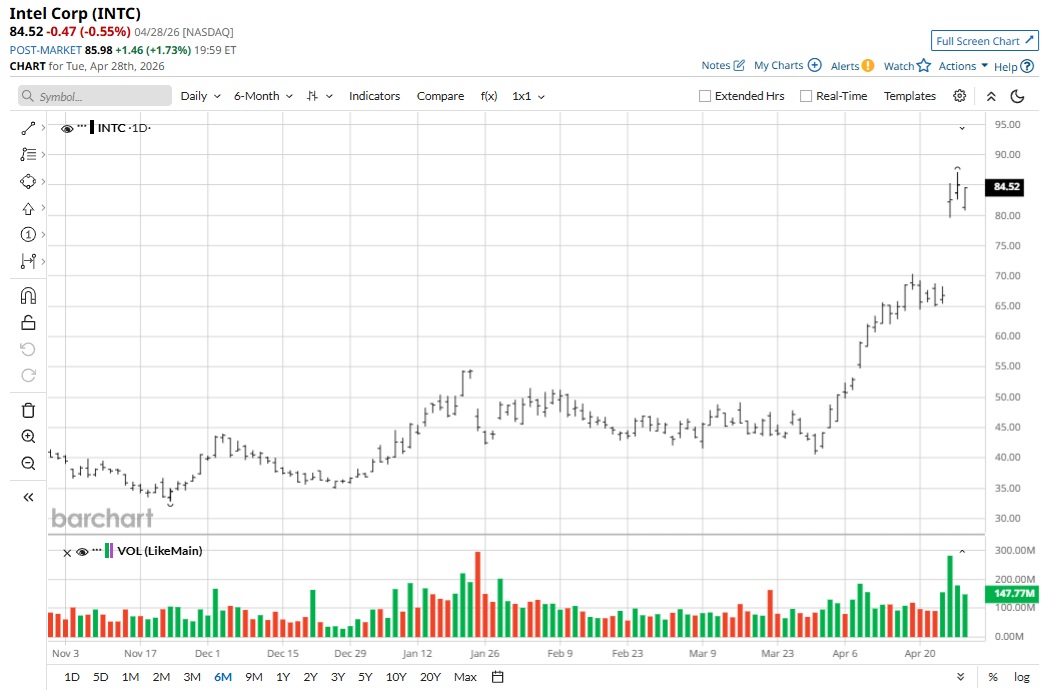Select the 20Y time range
Image resolution: width=1059 pixels, height=697 pixels.
coord(430,677)
